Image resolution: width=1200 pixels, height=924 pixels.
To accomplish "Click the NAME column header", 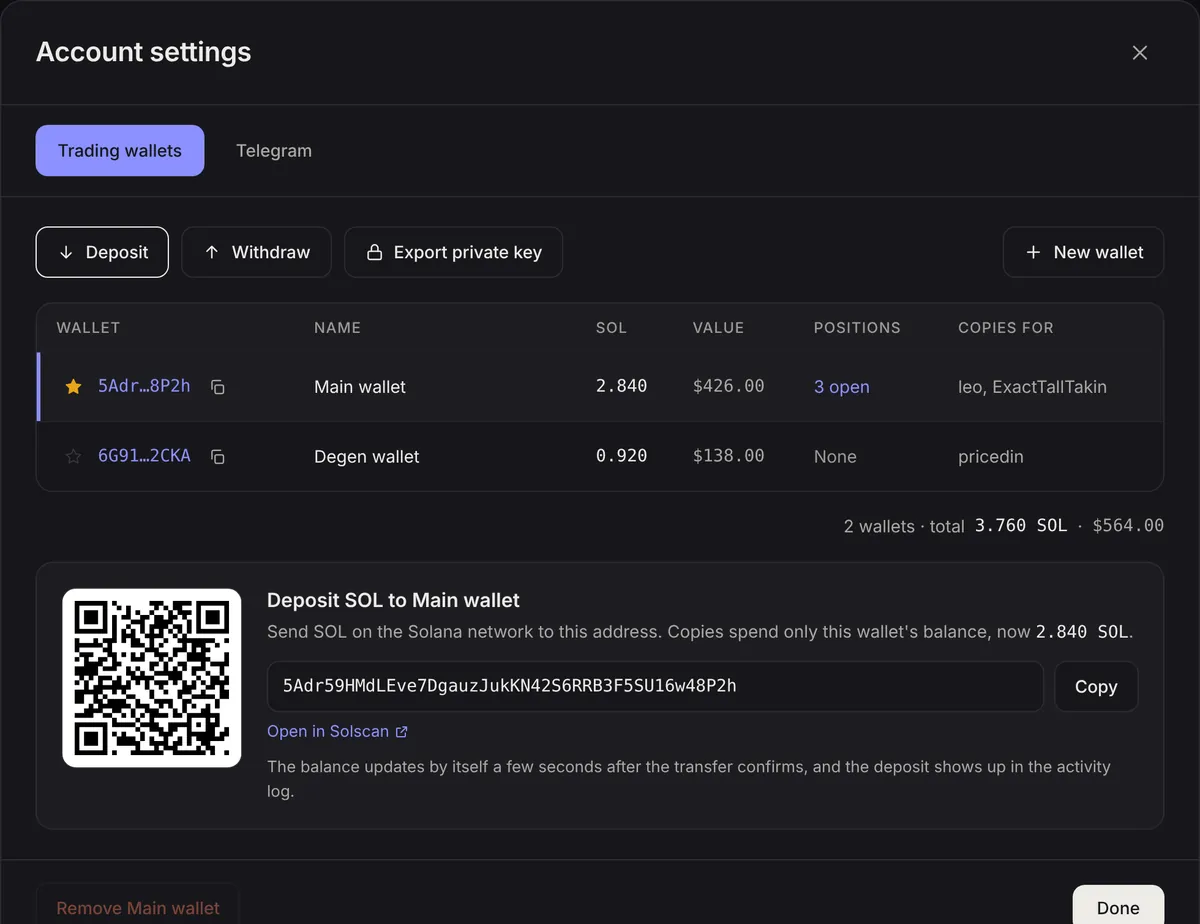I will point(337,328).
